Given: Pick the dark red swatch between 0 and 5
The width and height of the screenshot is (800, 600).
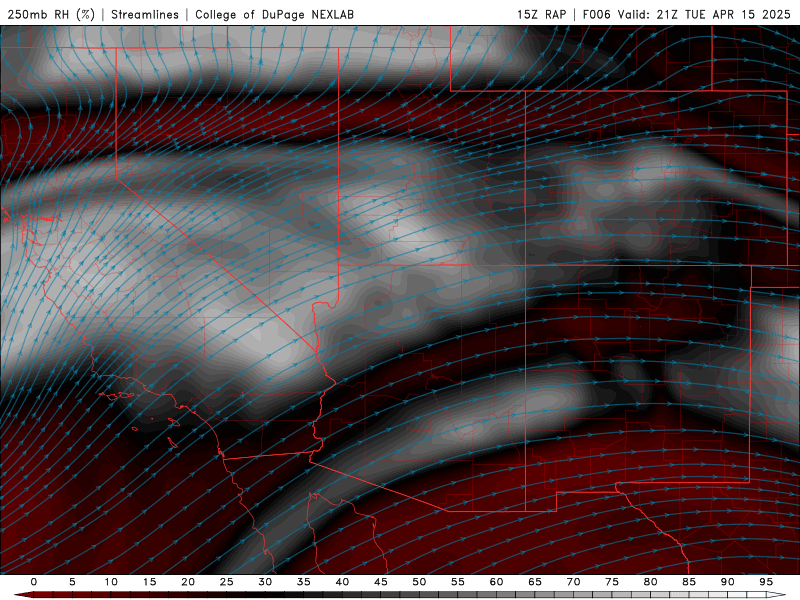Looking at the screenshot, I should tap(53, 595).
